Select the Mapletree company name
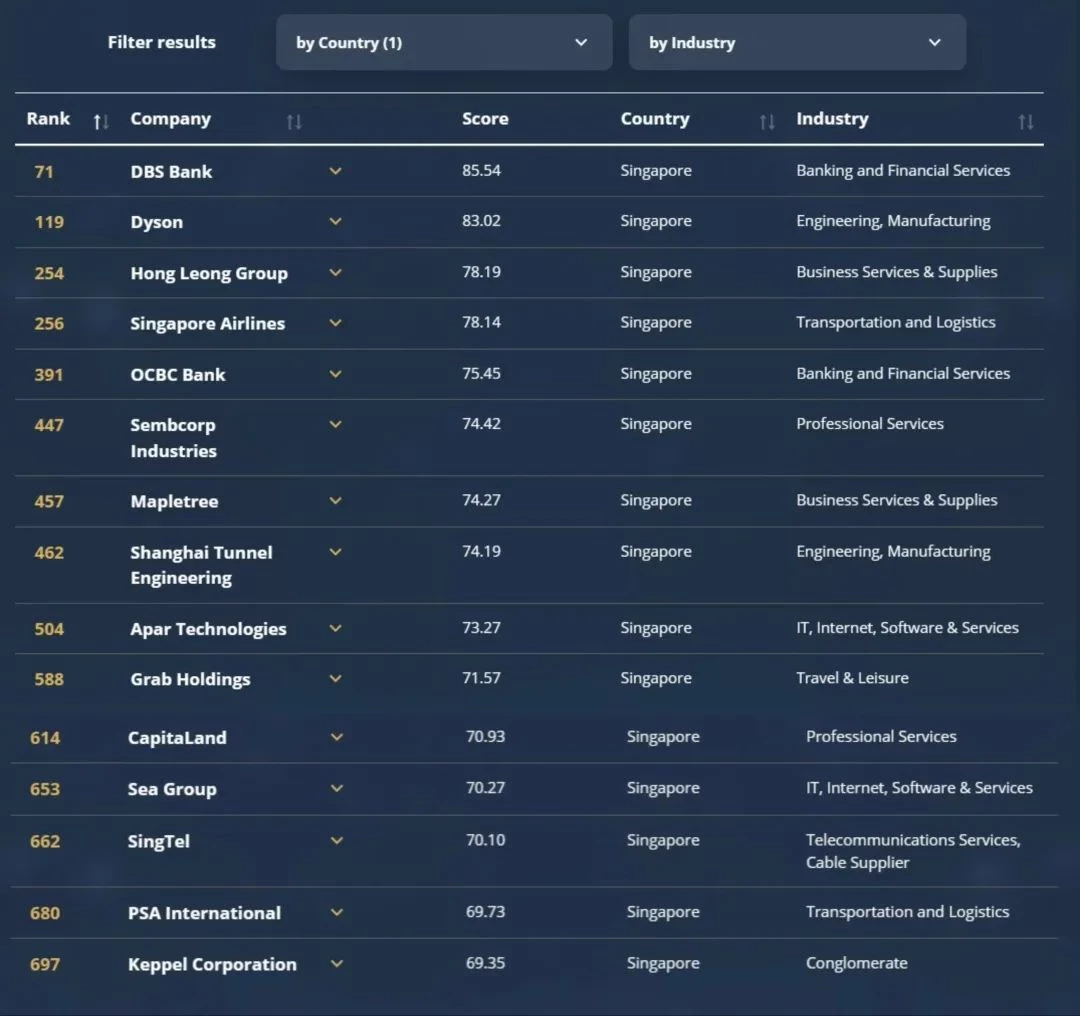This screenshot has height=1016, width=1080. [x=174, y=502]
